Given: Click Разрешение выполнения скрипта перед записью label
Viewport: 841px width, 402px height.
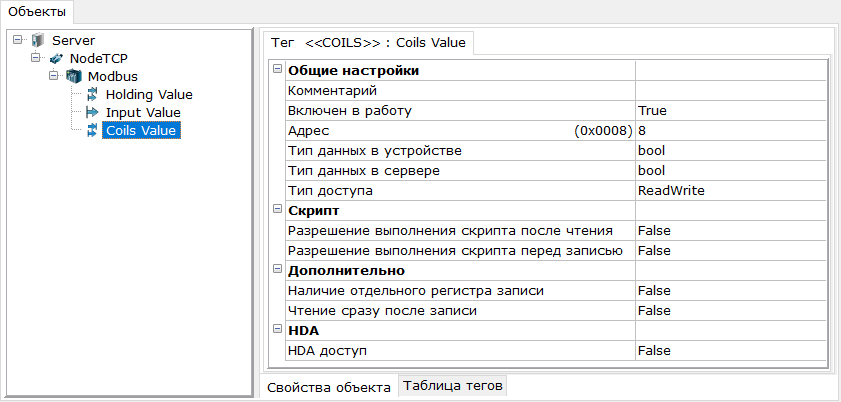Looking at the screenshot, I should (455, 250).
